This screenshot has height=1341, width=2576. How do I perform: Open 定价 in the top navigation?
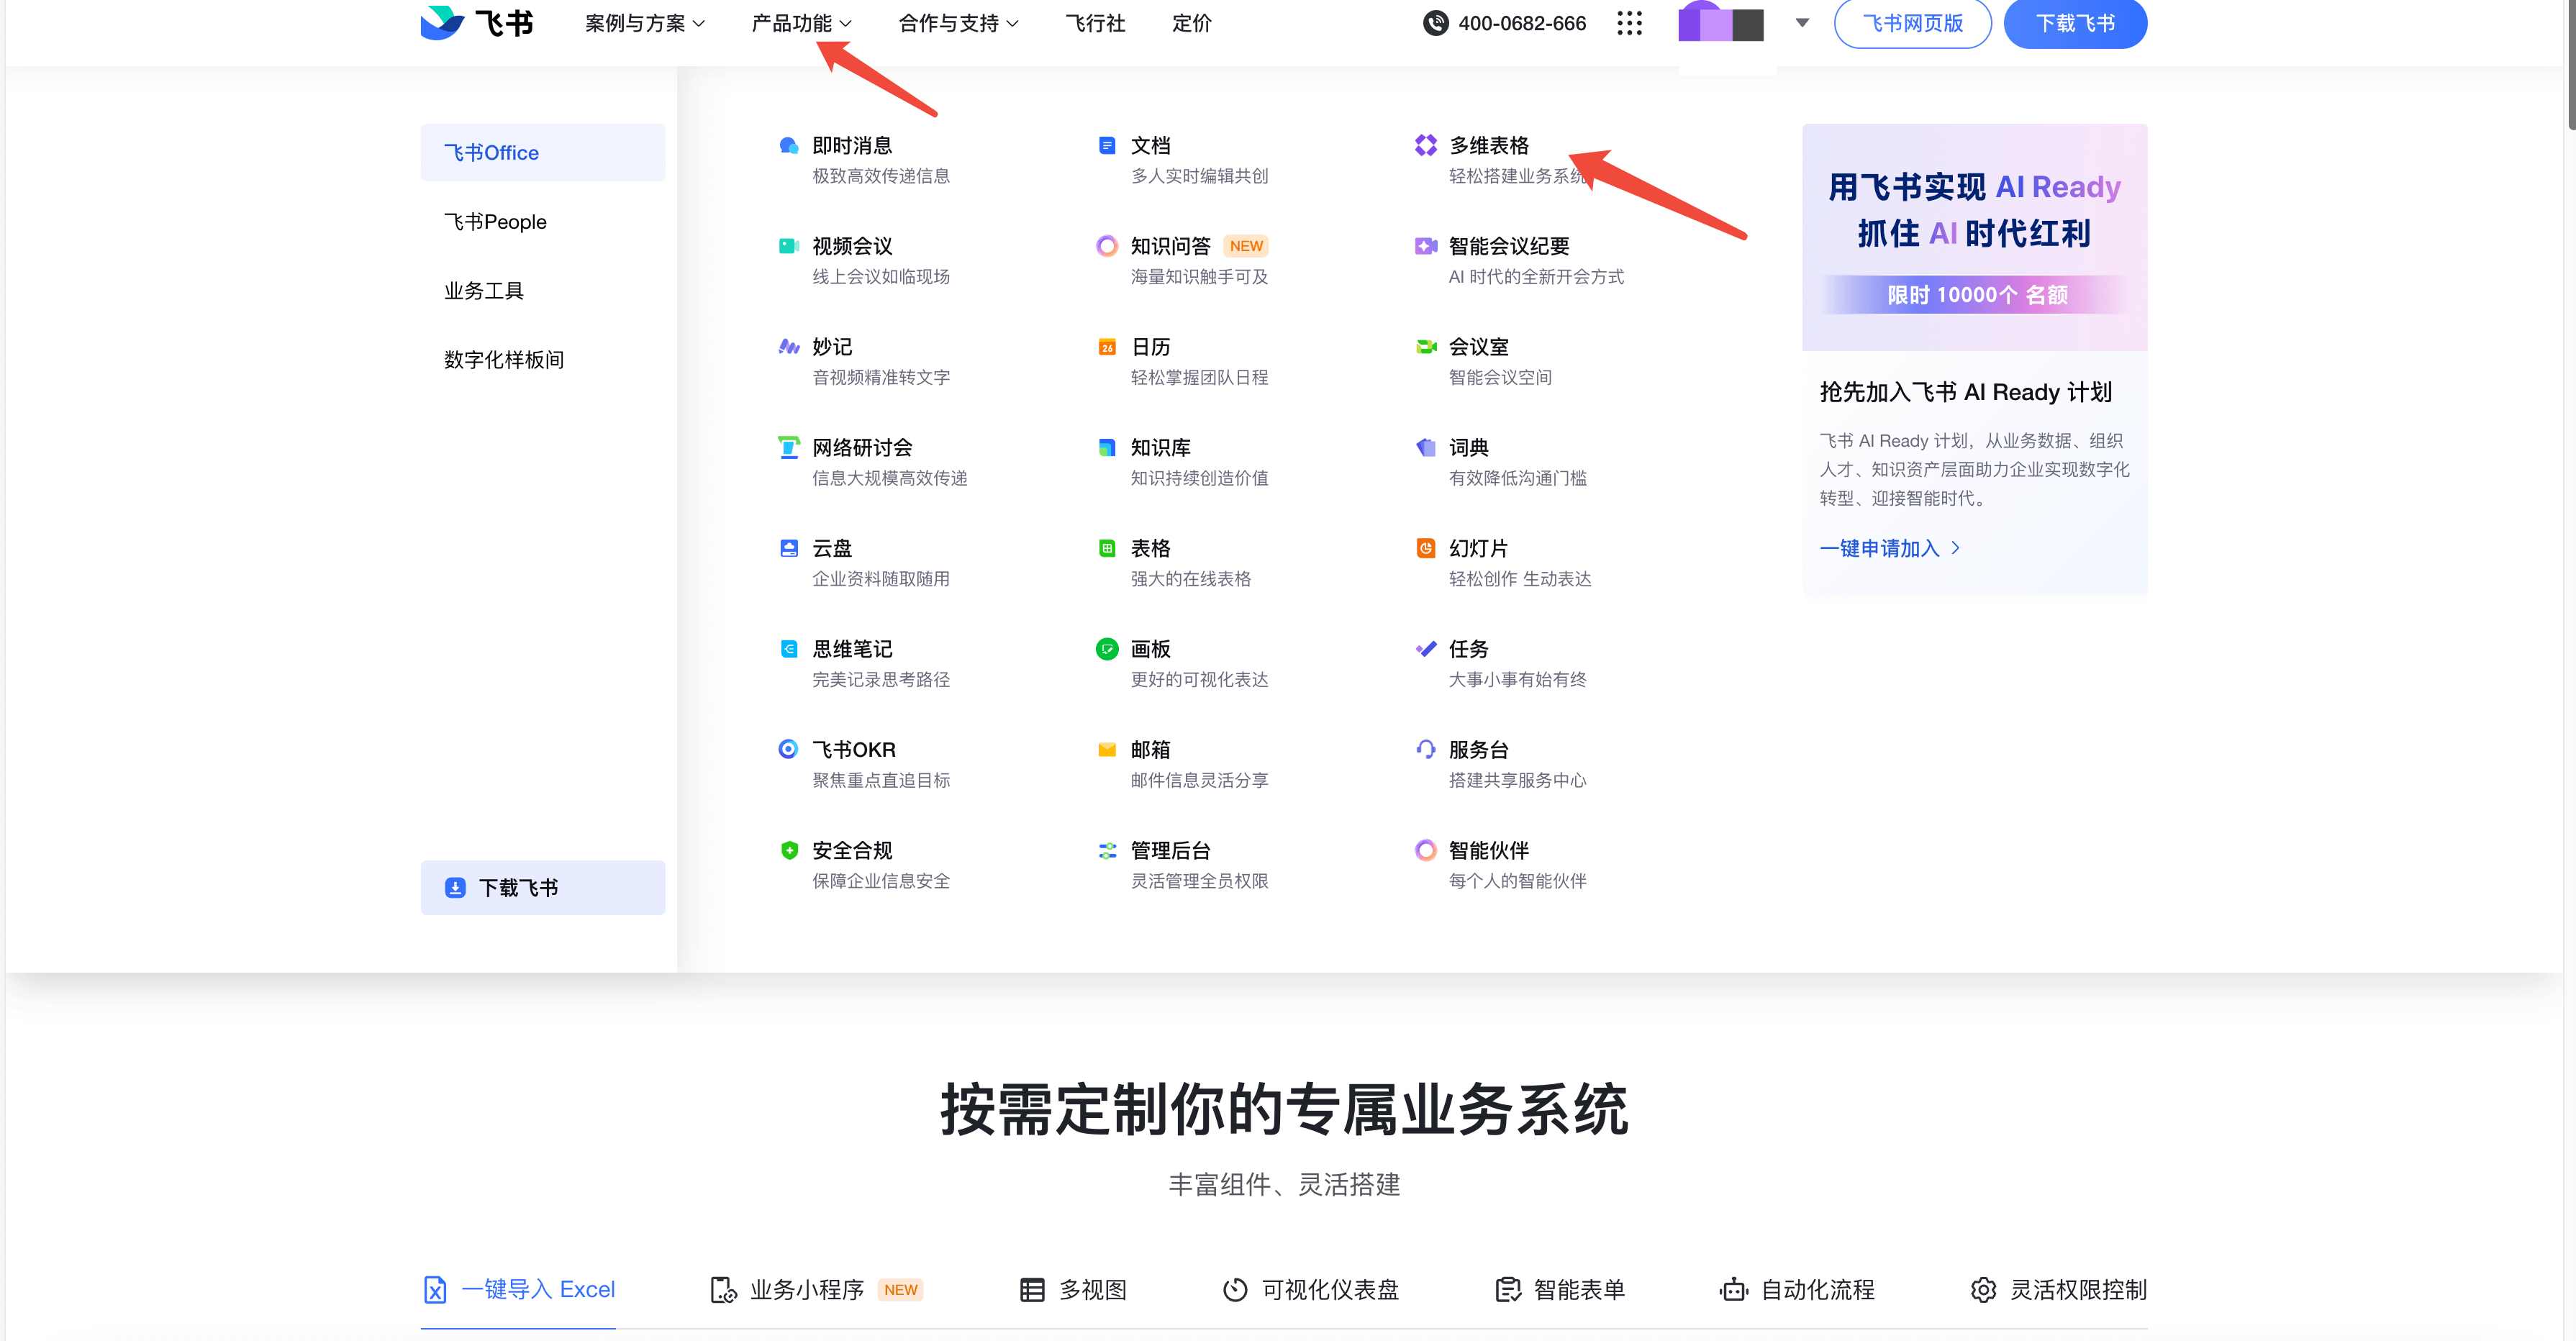[1191, 23]
